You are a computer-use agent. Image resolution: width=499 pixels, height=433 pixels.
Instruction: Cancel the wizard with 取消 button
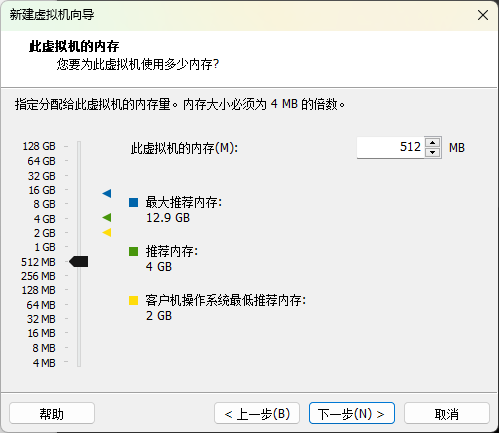pyautogui.click(x=447, y=413)
